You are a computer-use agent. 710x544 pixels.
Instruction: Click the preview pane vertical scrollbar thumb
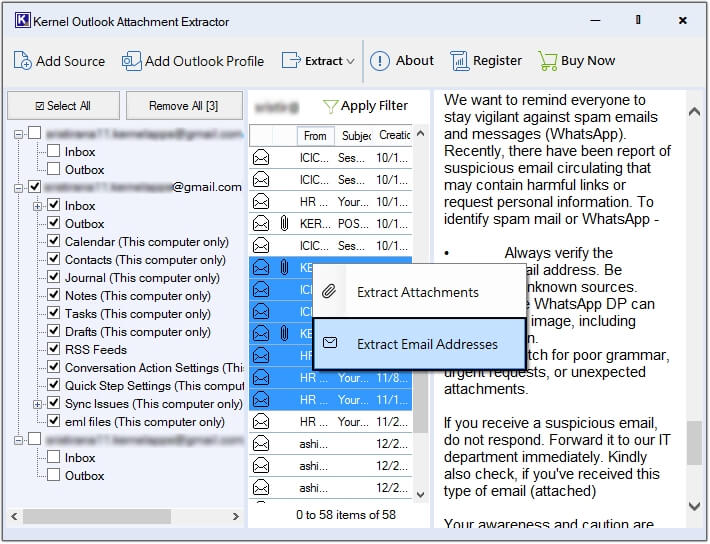click(x=694, y=443)
